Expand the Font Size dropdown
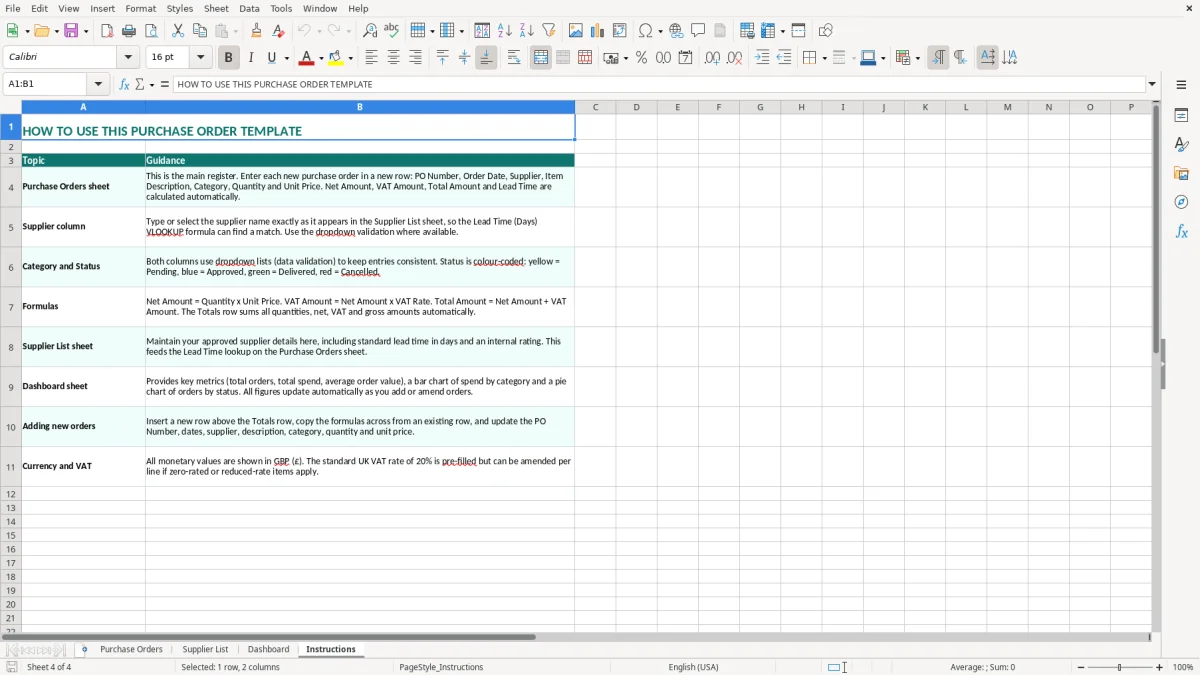Viewport: 1200px width, 675px height. point(200,58)
